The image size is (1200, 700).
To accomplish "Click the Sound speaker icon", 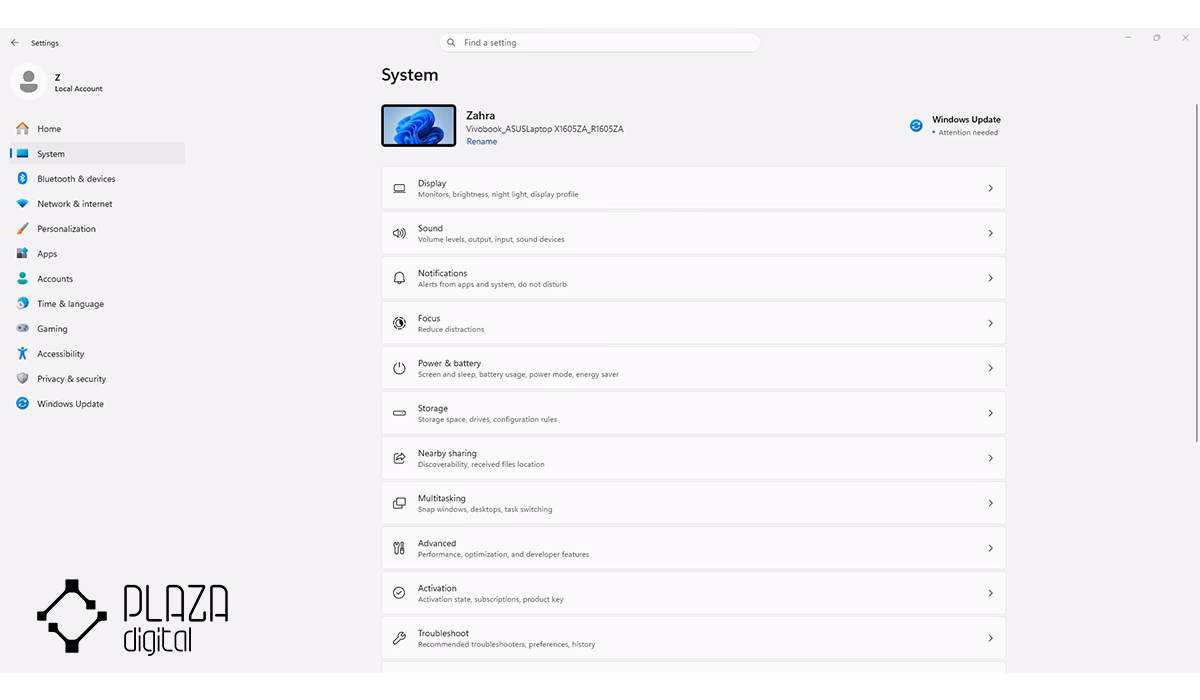I will (x=399, y=233).
